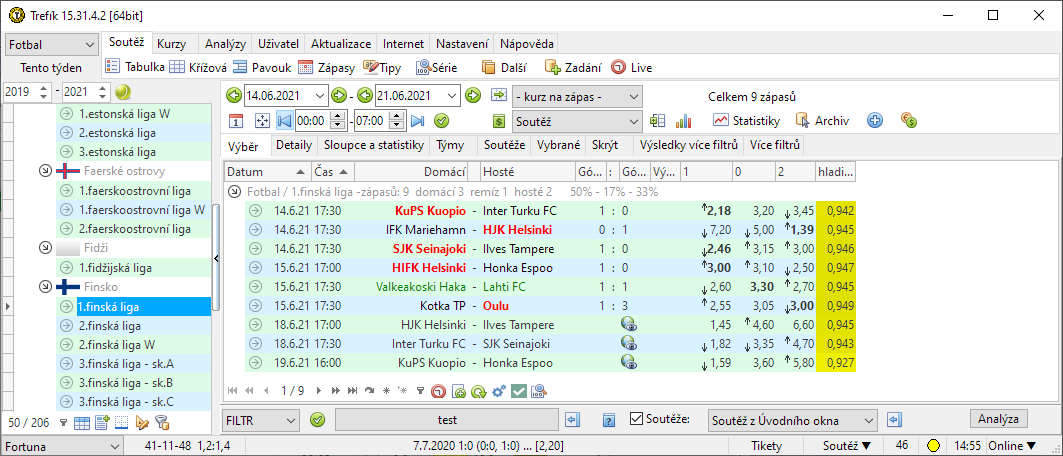Sort by the Datum column header

pos(267,172)
